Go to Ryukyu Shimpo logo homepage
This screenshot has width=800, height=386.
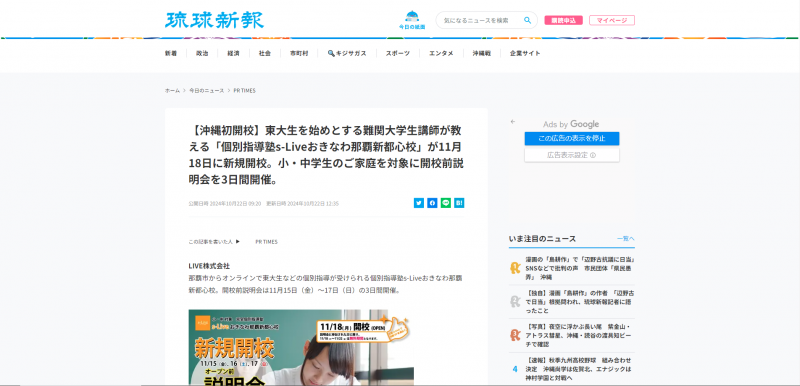(214, 20)
